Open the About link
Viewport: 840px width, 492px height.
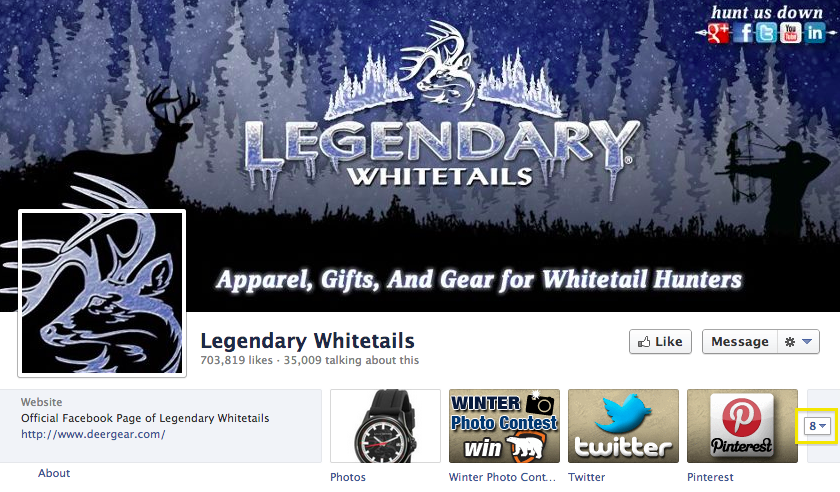click(x=54, y=473)
